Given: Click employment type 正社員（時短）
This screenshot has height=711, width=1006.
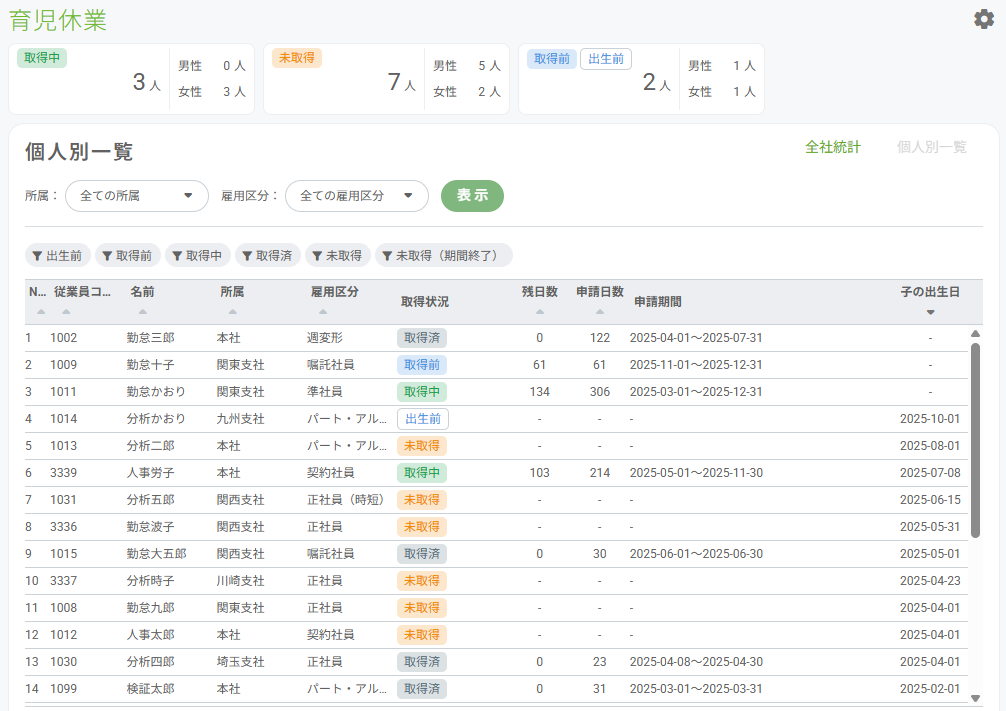Looking at the screenshot, I should tap(345, 499).
